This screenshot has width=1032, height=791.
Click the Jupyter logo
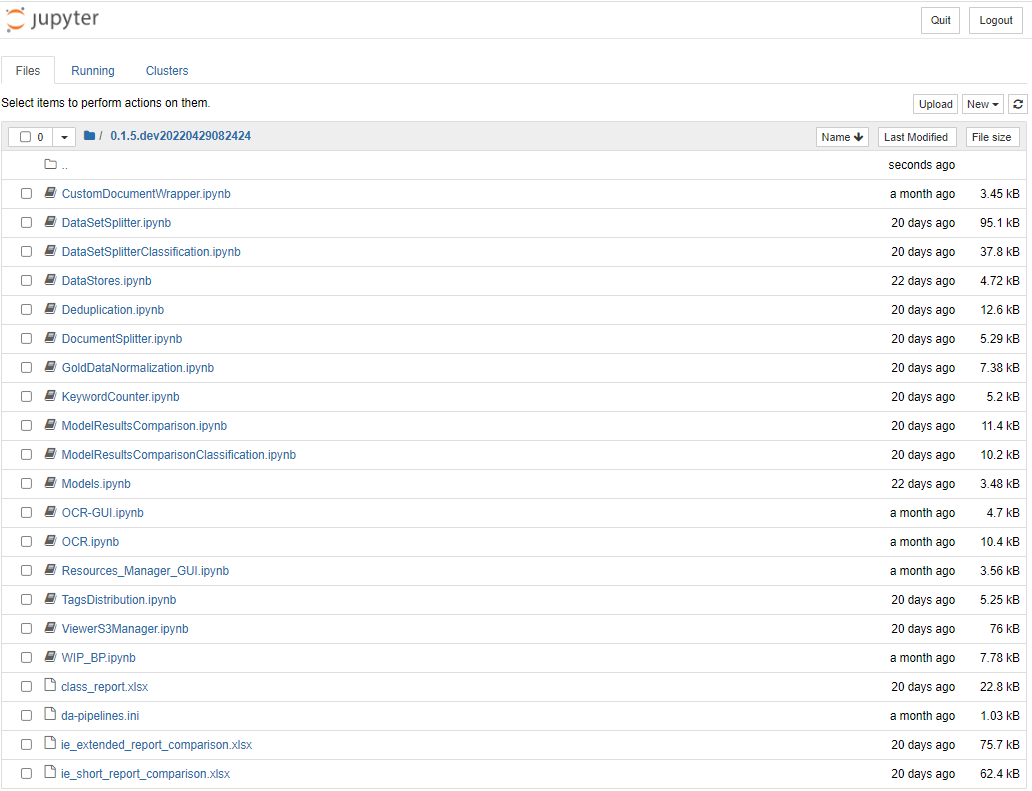point(53,20)
